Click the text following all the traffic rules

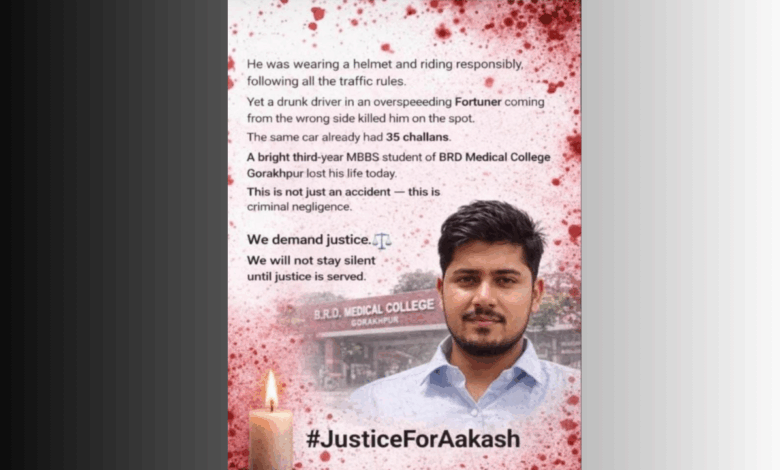tap(326, 82)
